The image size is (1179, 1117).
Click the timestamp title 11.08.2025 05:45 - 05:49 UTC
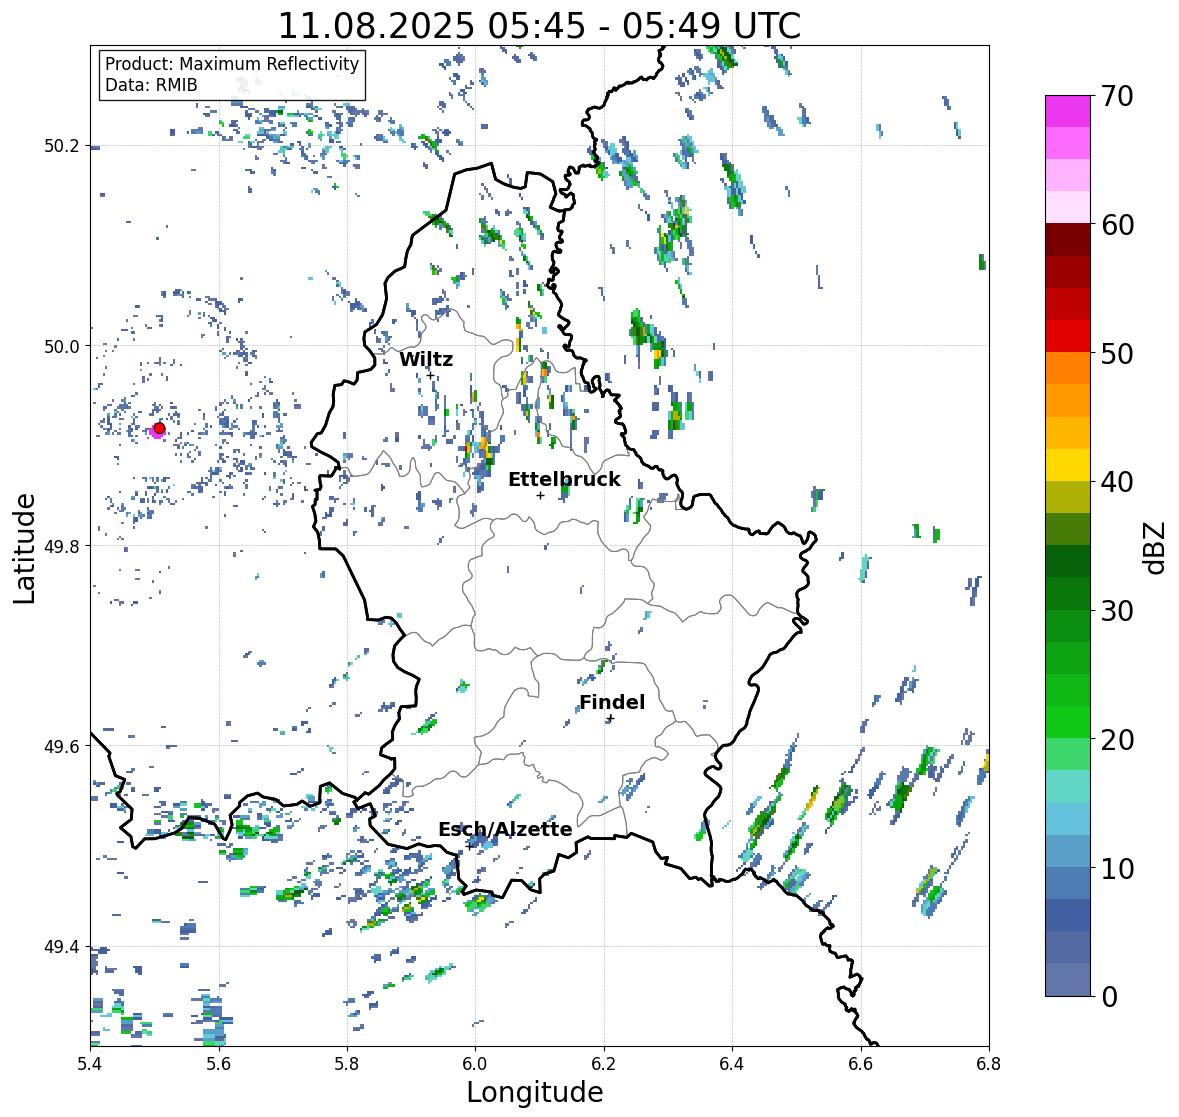point(539,26)
